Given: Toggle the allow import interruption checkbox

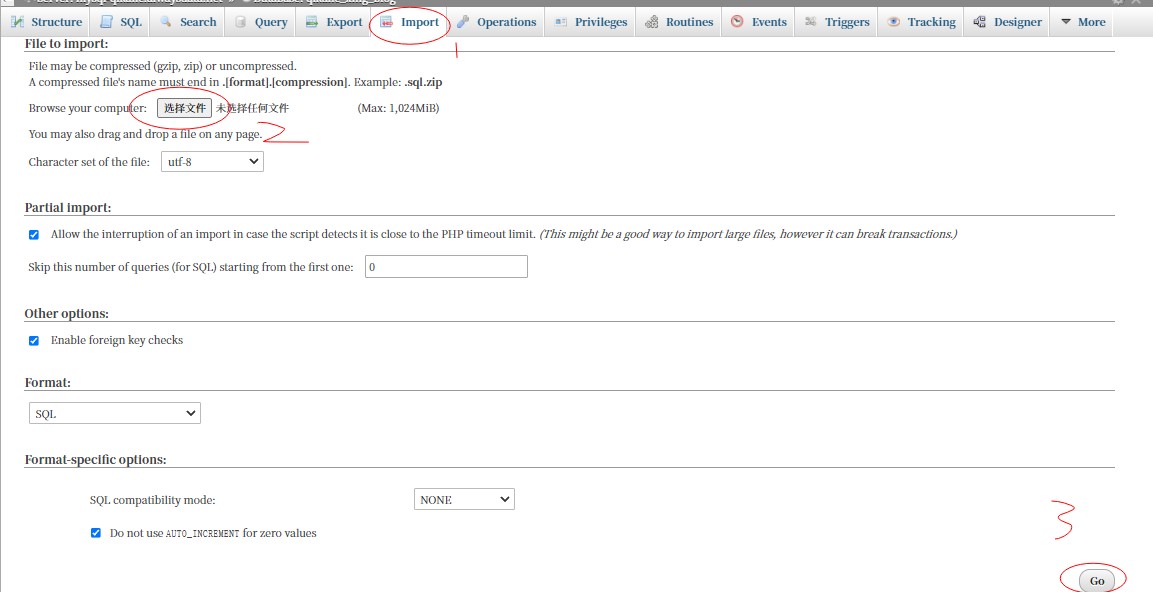Looking at the screenshot, I should [34, 234].
